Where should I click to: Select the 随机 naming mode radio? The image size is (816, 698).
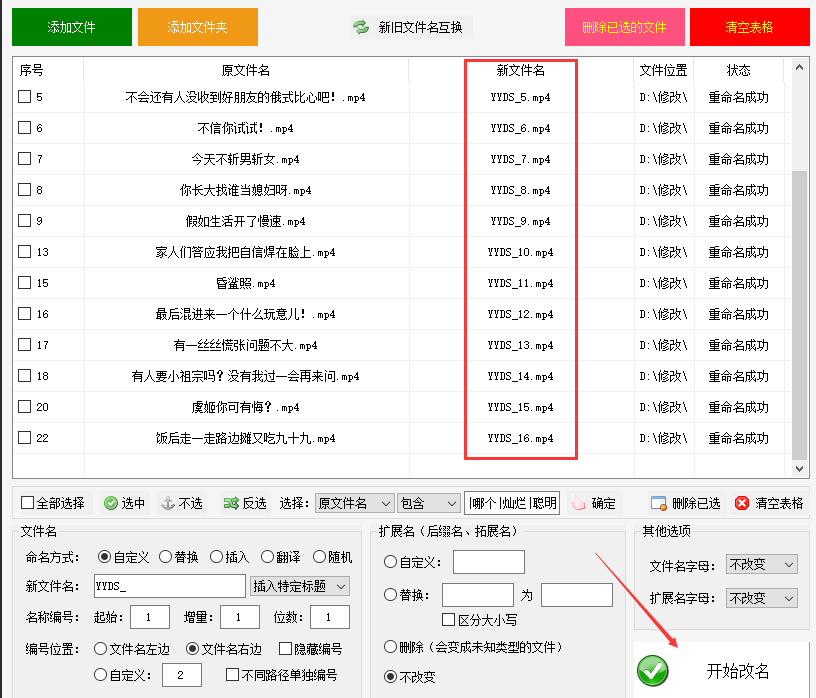[x=320, y=557]
